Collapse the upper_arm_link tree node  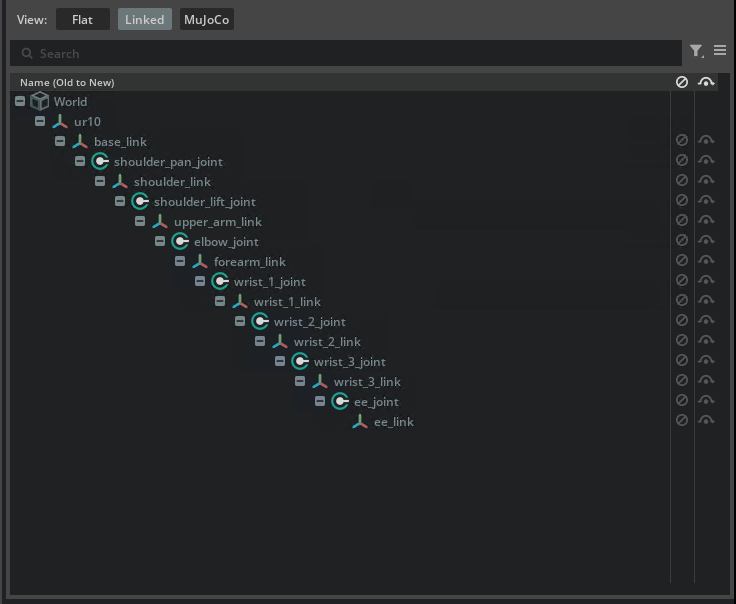[140, 221]
